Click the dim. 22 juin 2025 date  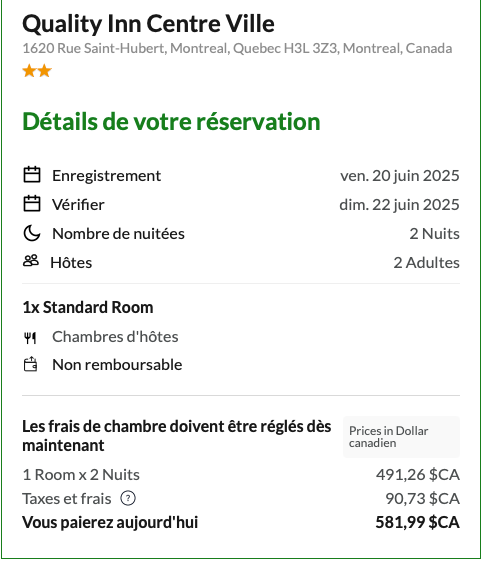coord(400,205)
